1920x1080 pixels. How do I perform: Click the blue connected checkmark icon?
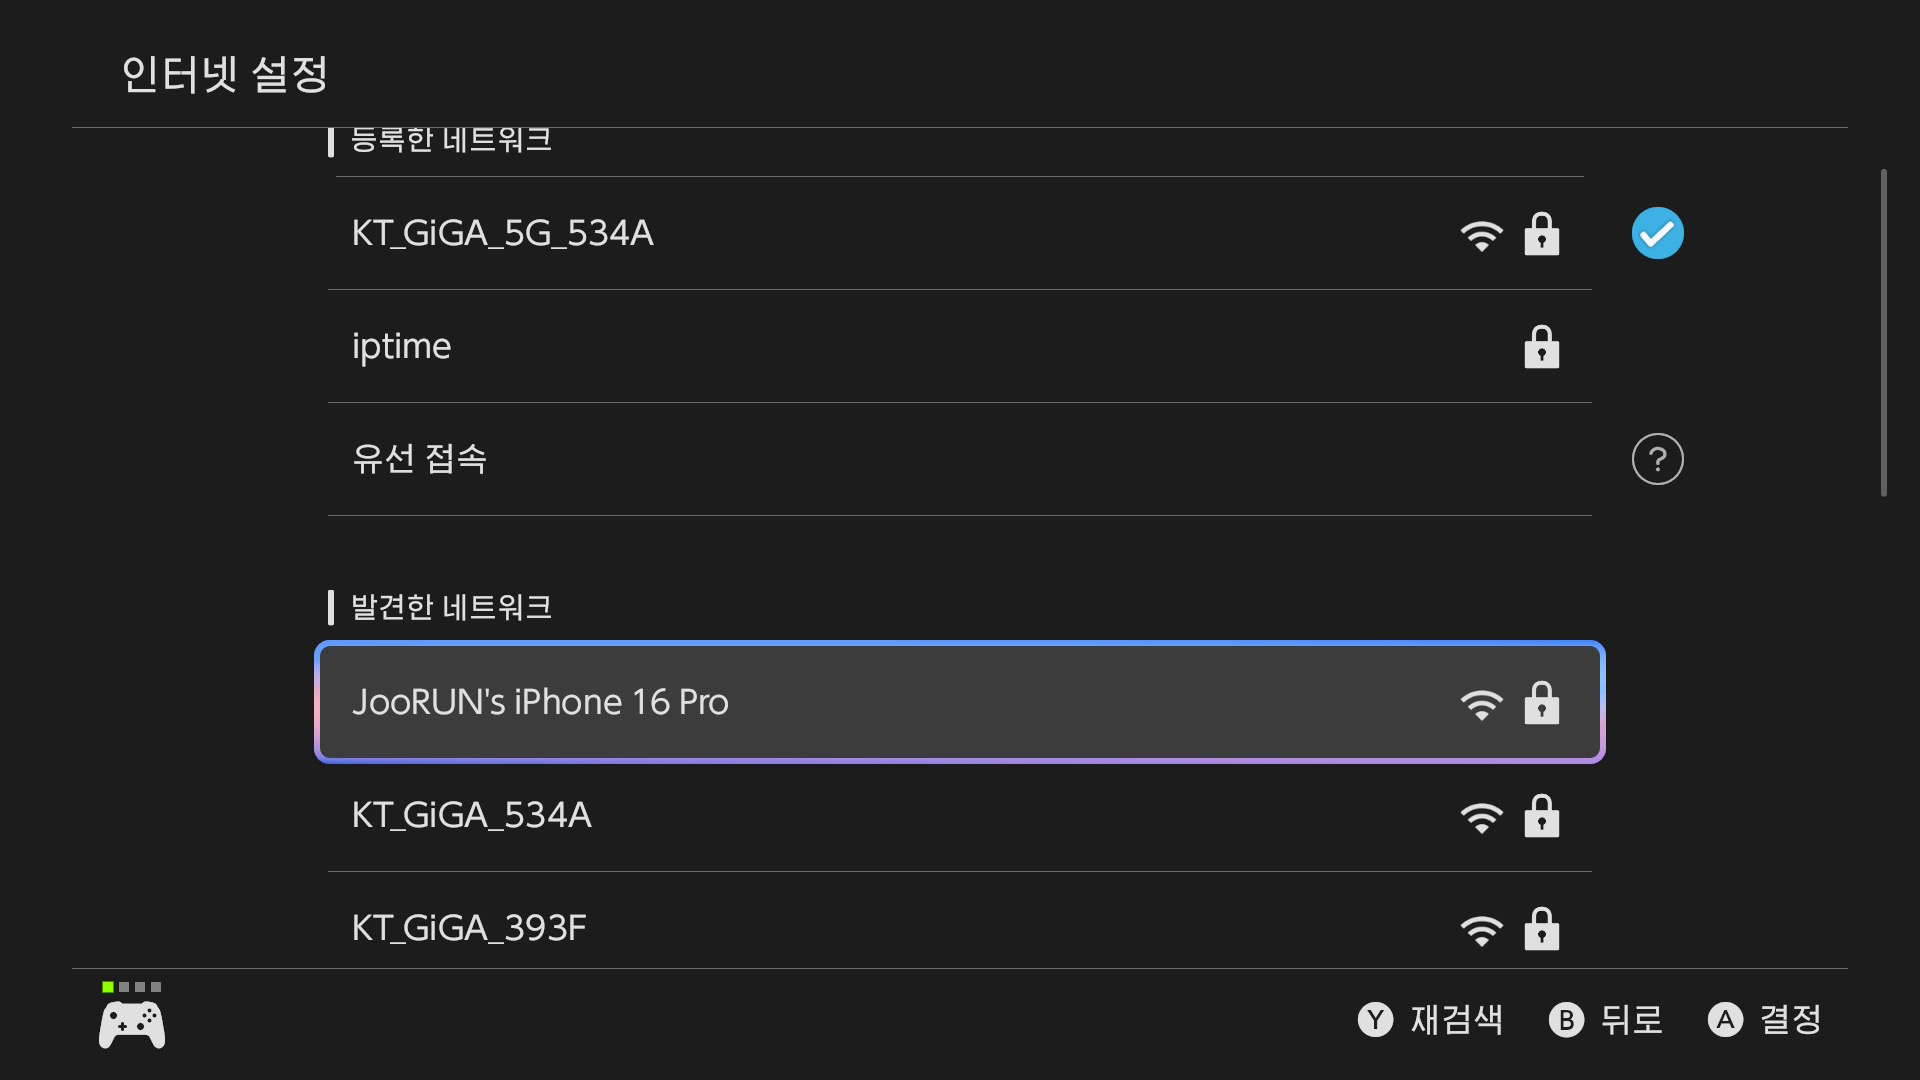point(1657,233)
